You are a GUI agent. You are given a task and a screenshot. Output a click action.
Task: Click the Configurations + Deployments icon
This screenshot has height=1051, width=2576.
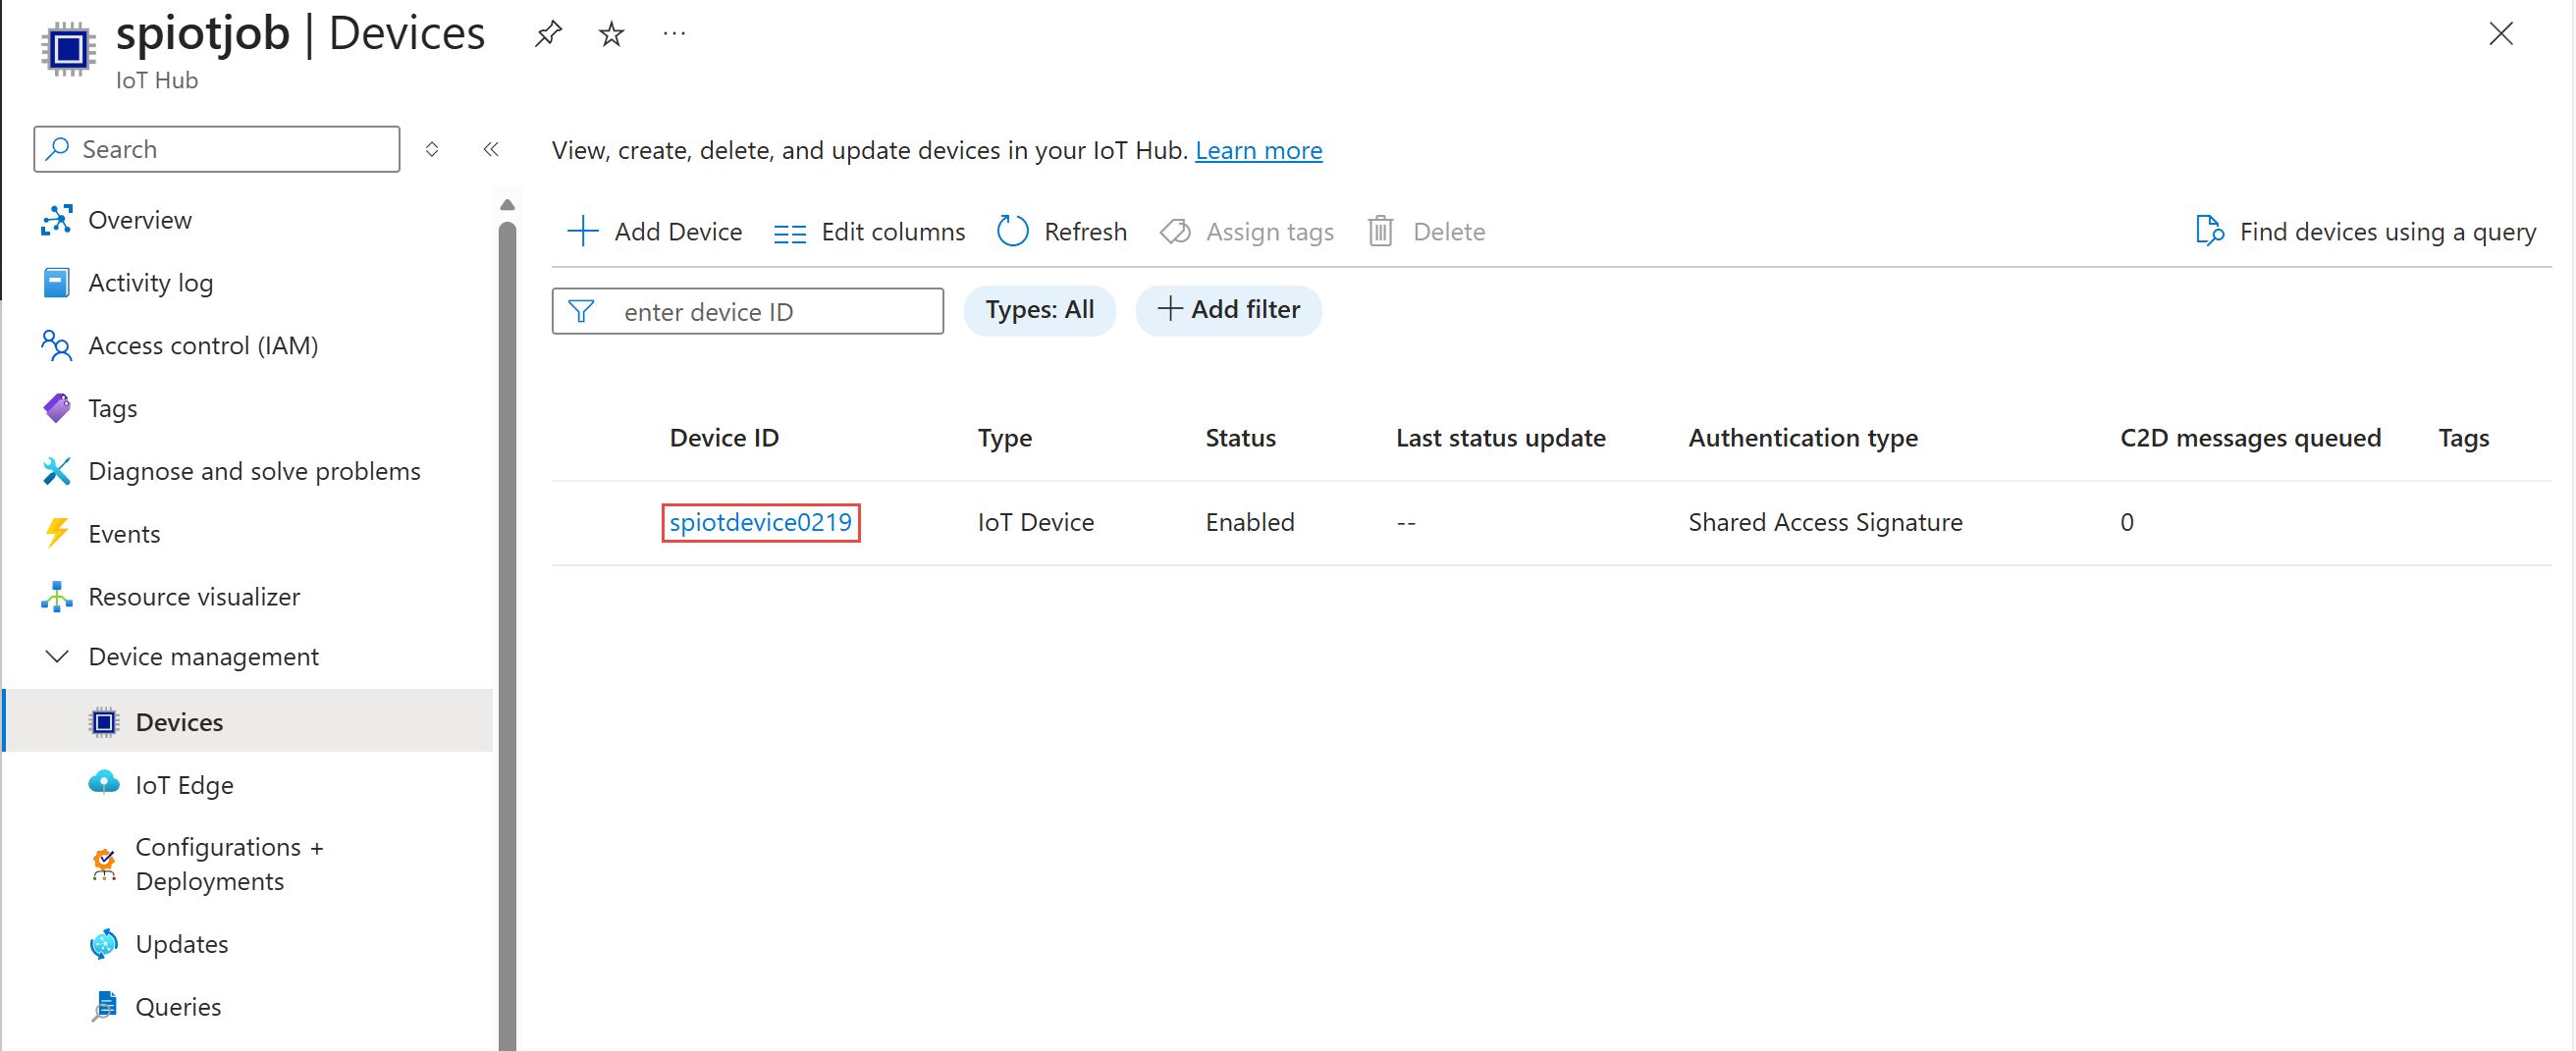pyautogui.click(x=104, y=864)
